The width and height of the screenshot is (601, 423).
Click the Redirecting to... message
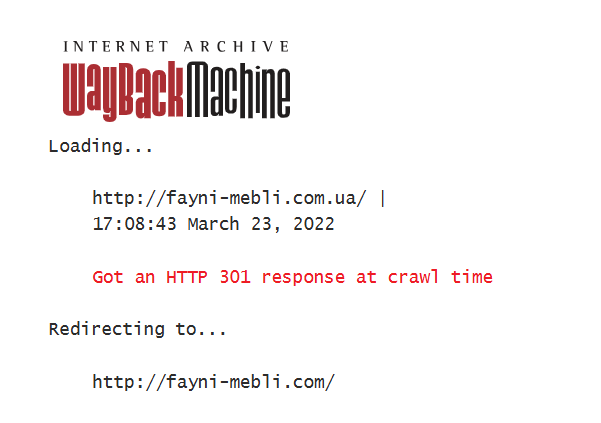(137, 329)
